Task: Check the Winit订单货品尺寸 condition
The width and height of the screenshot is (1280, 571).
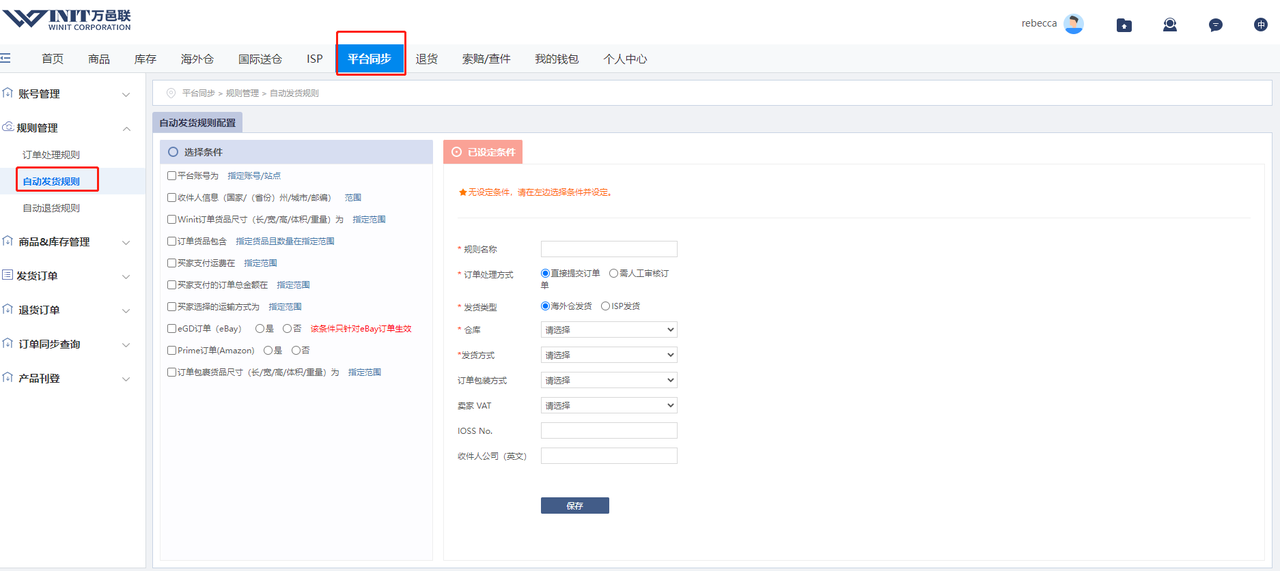Action: (x=171, y=219)
